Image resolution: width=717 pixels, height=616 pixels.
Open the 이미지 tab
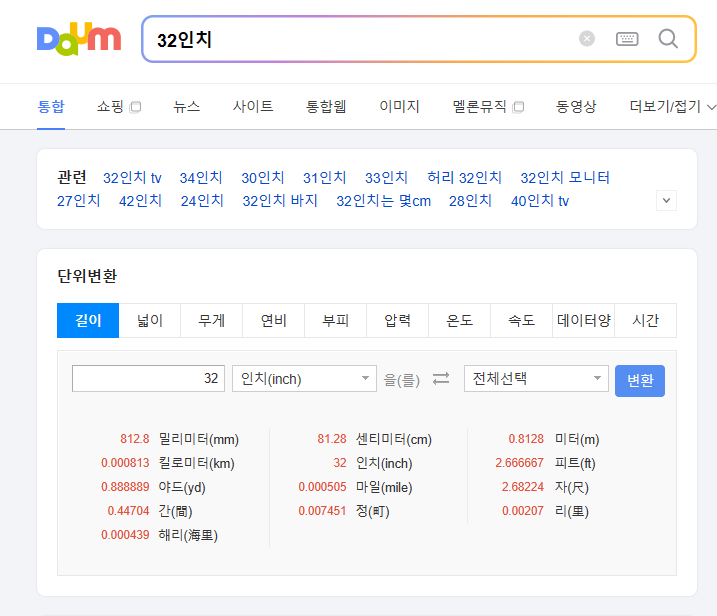click(400, 107)
